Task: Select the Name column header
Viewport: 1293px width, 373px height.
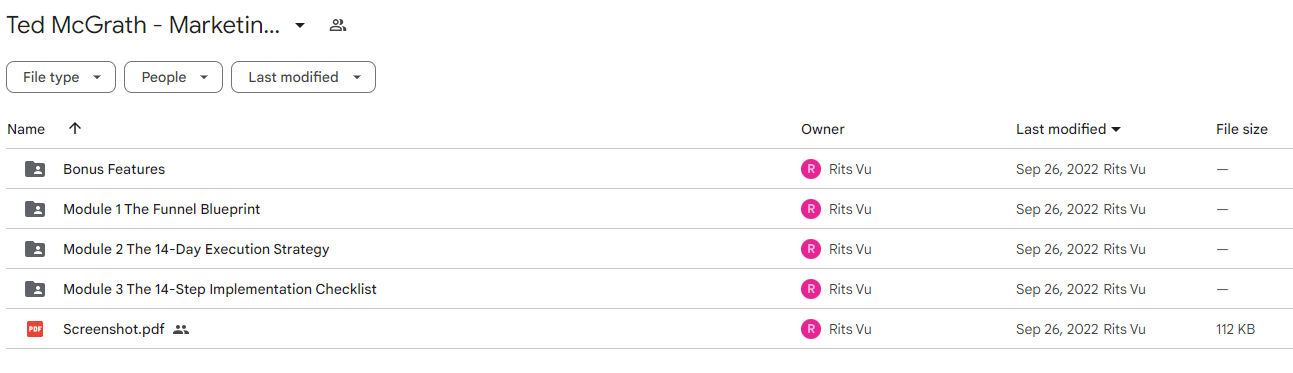Action: [26, 129]
